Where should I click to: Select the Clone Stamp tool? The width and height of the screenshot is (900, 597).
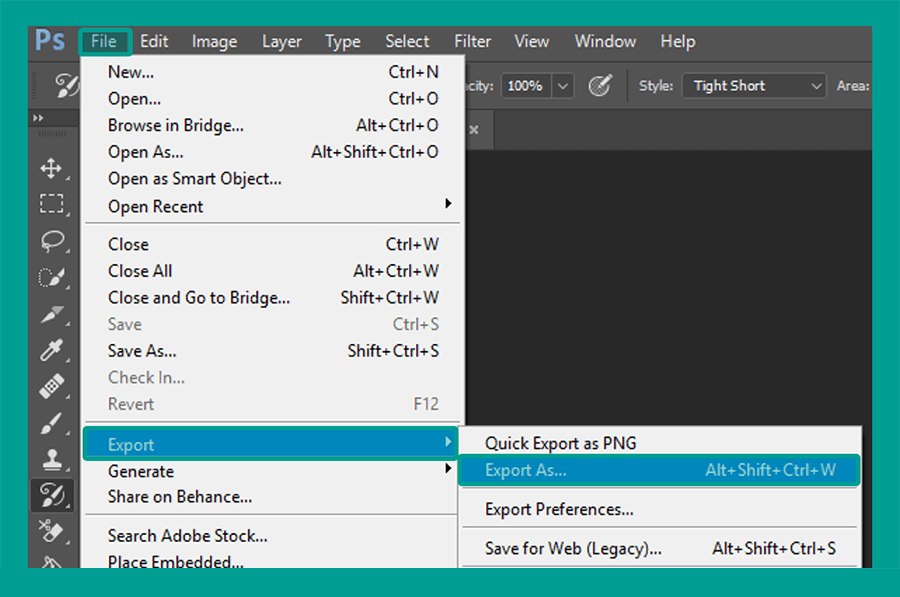(52, 459)
